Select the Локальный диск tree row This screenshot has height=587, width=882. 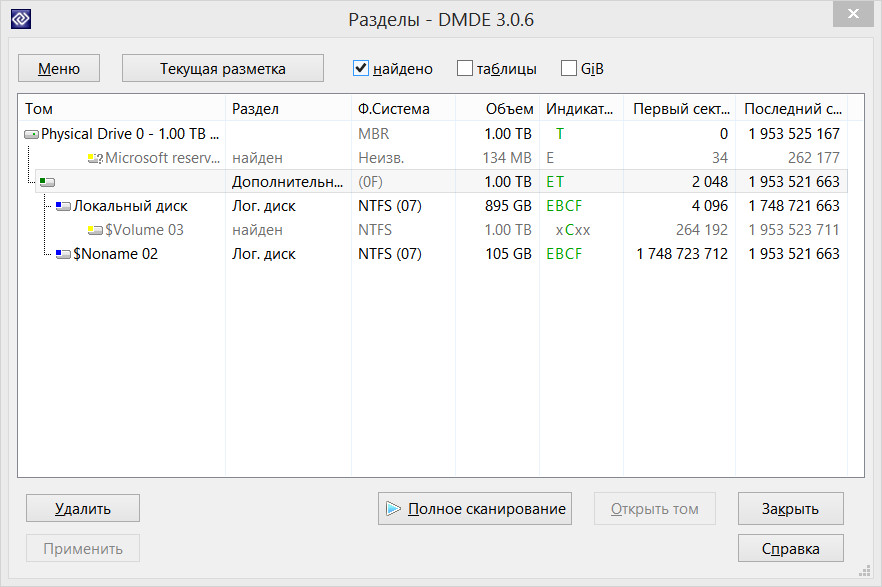(130, 206)
